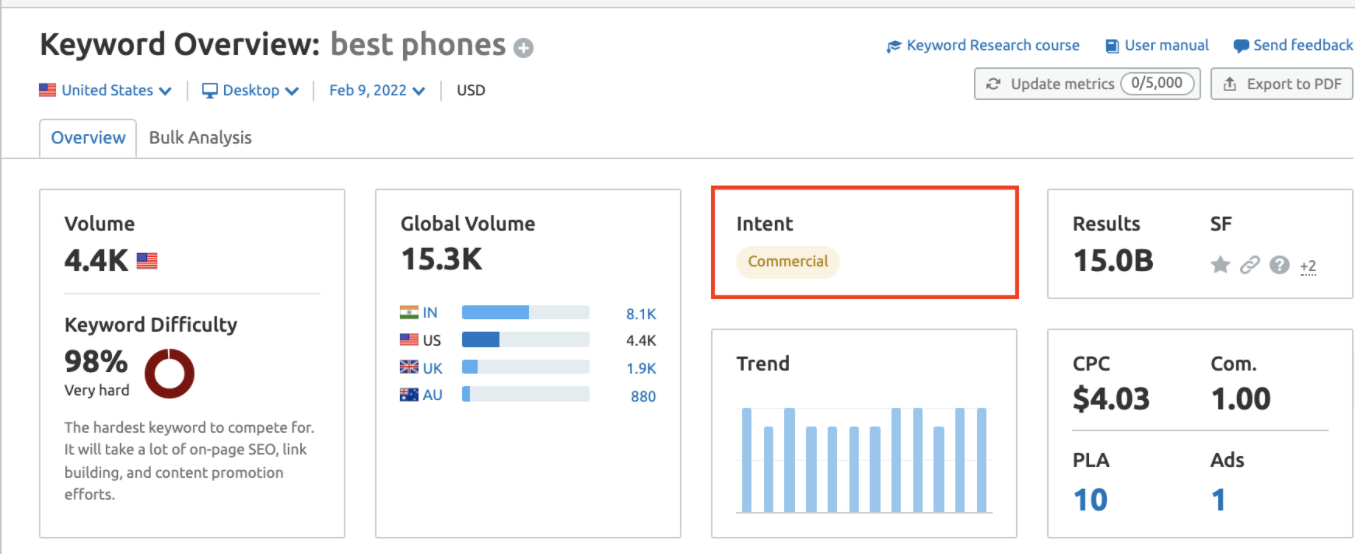Click the star SERP feature icon
Image resolution: width=1355 pixels, height=554 pixels.
point(1220,265)
